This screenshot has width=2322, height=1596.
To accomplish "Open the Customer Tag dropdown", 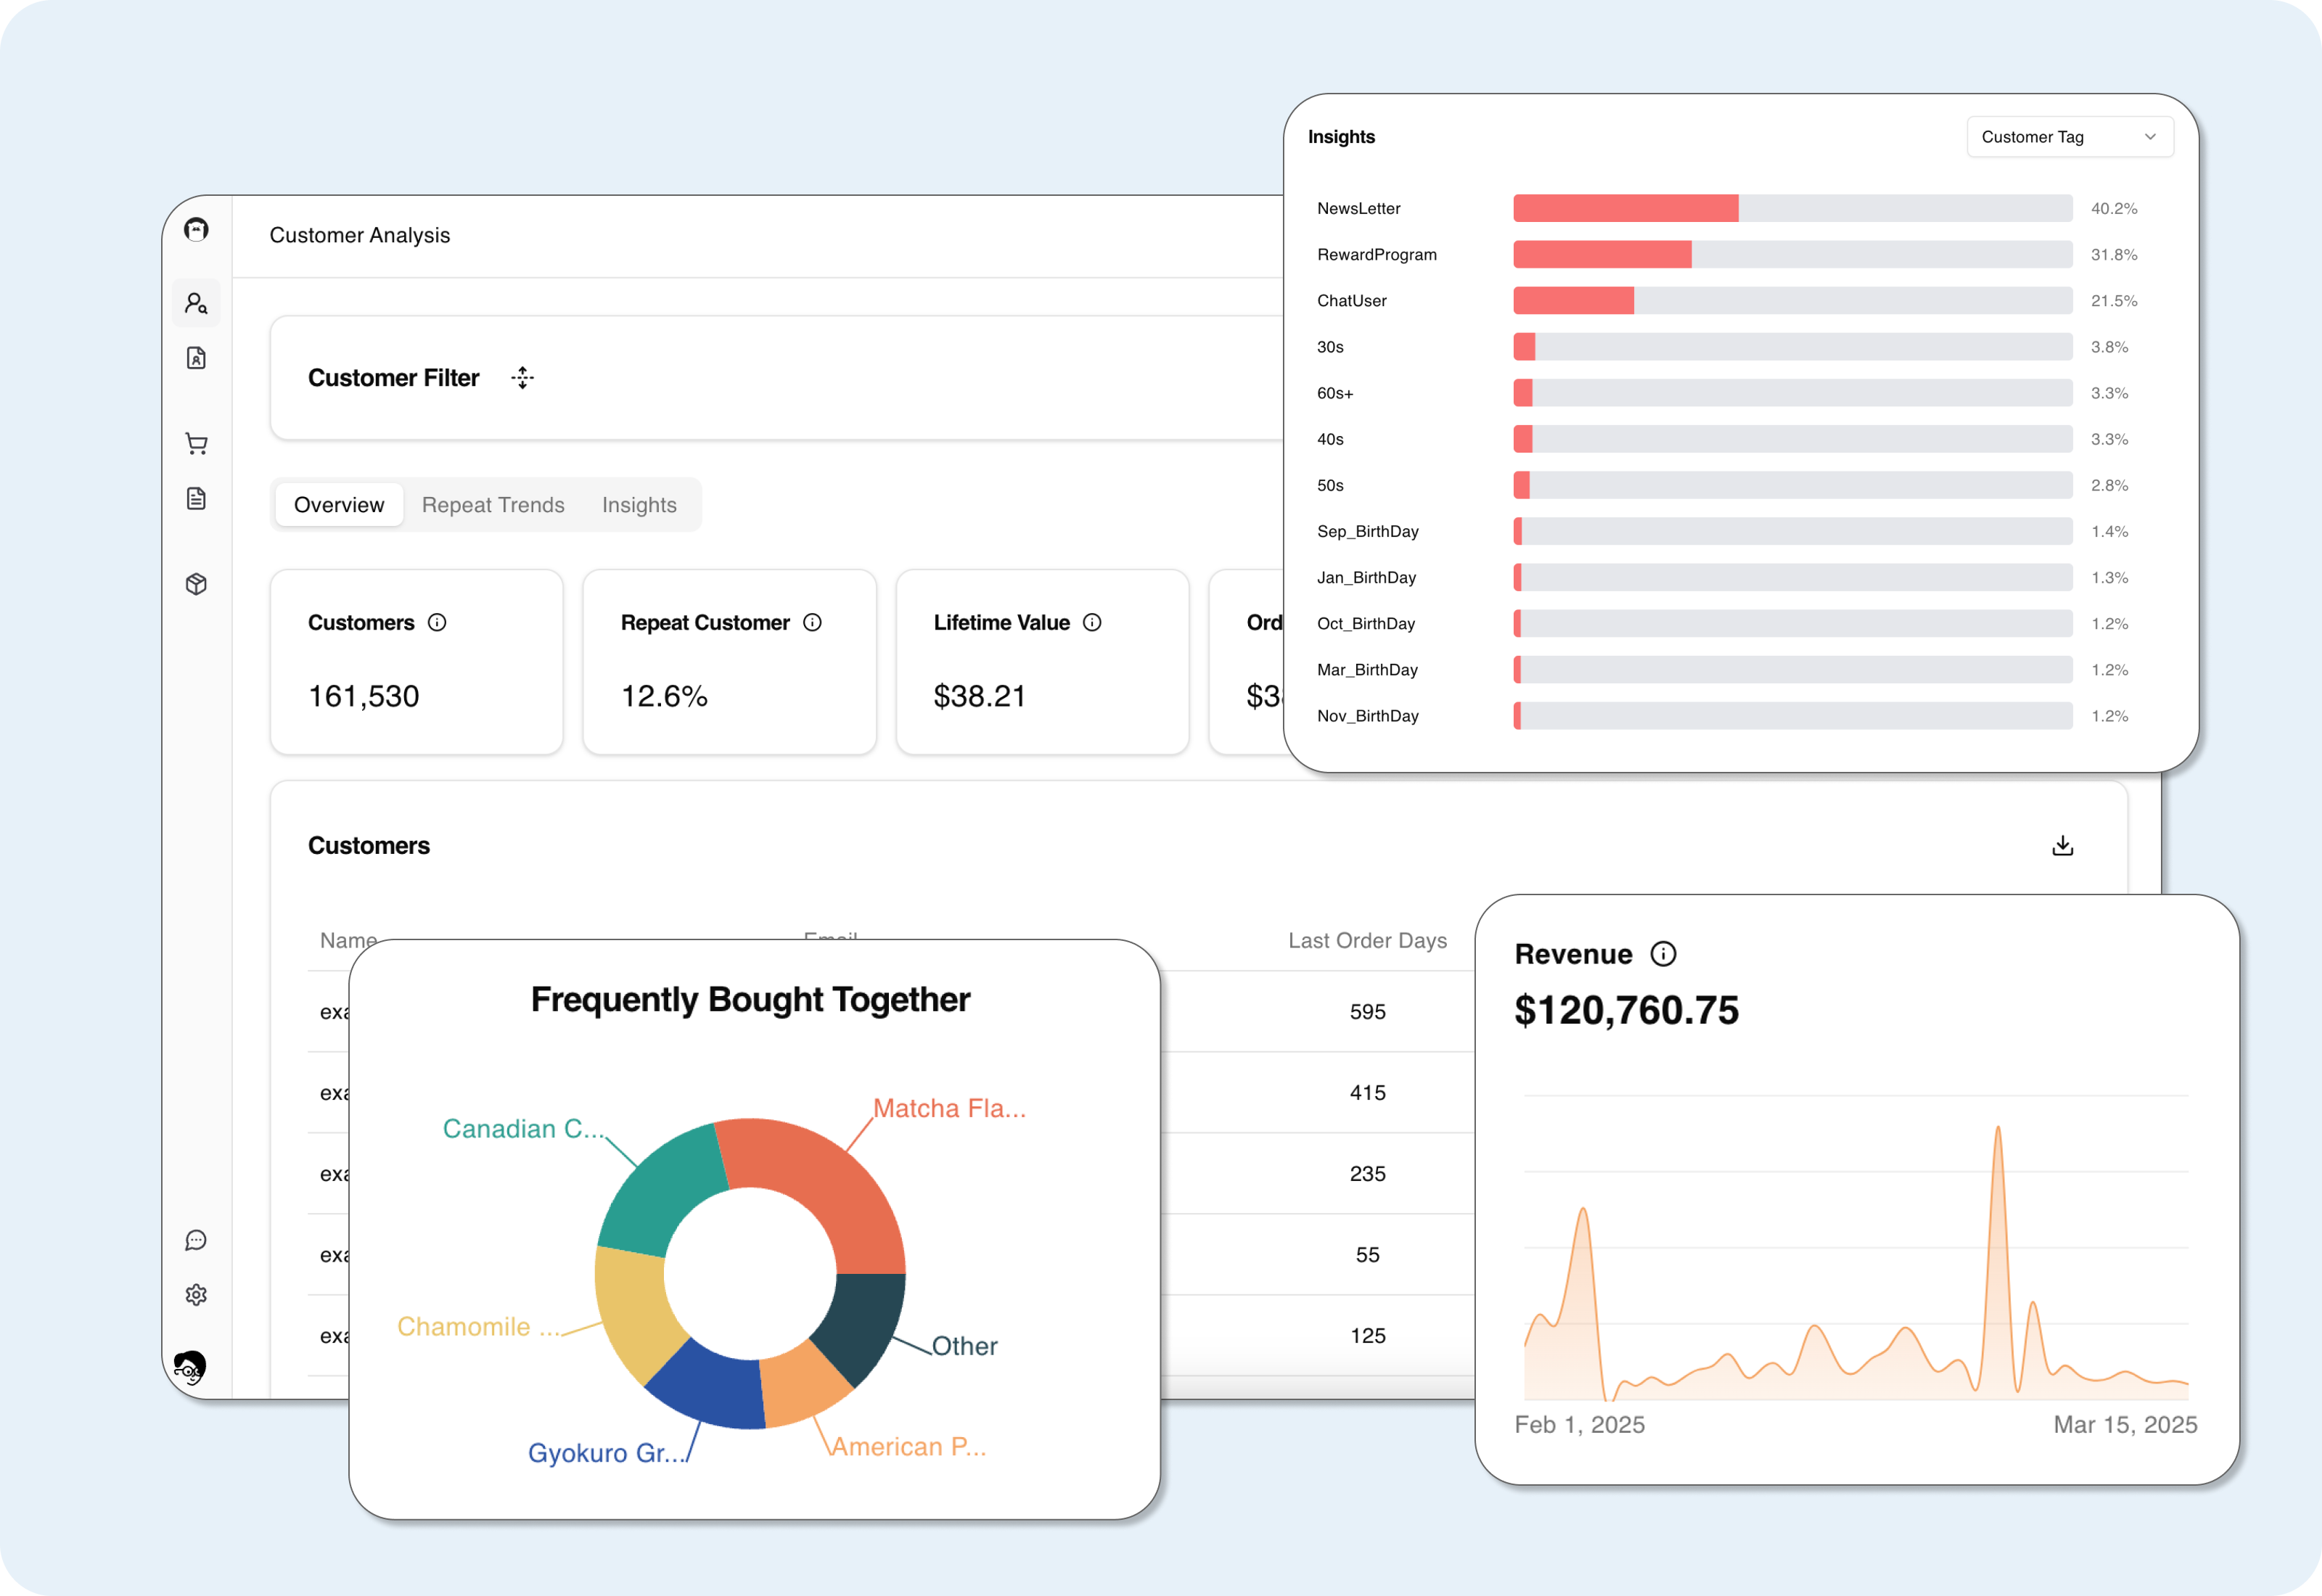I will (2069, 137).
